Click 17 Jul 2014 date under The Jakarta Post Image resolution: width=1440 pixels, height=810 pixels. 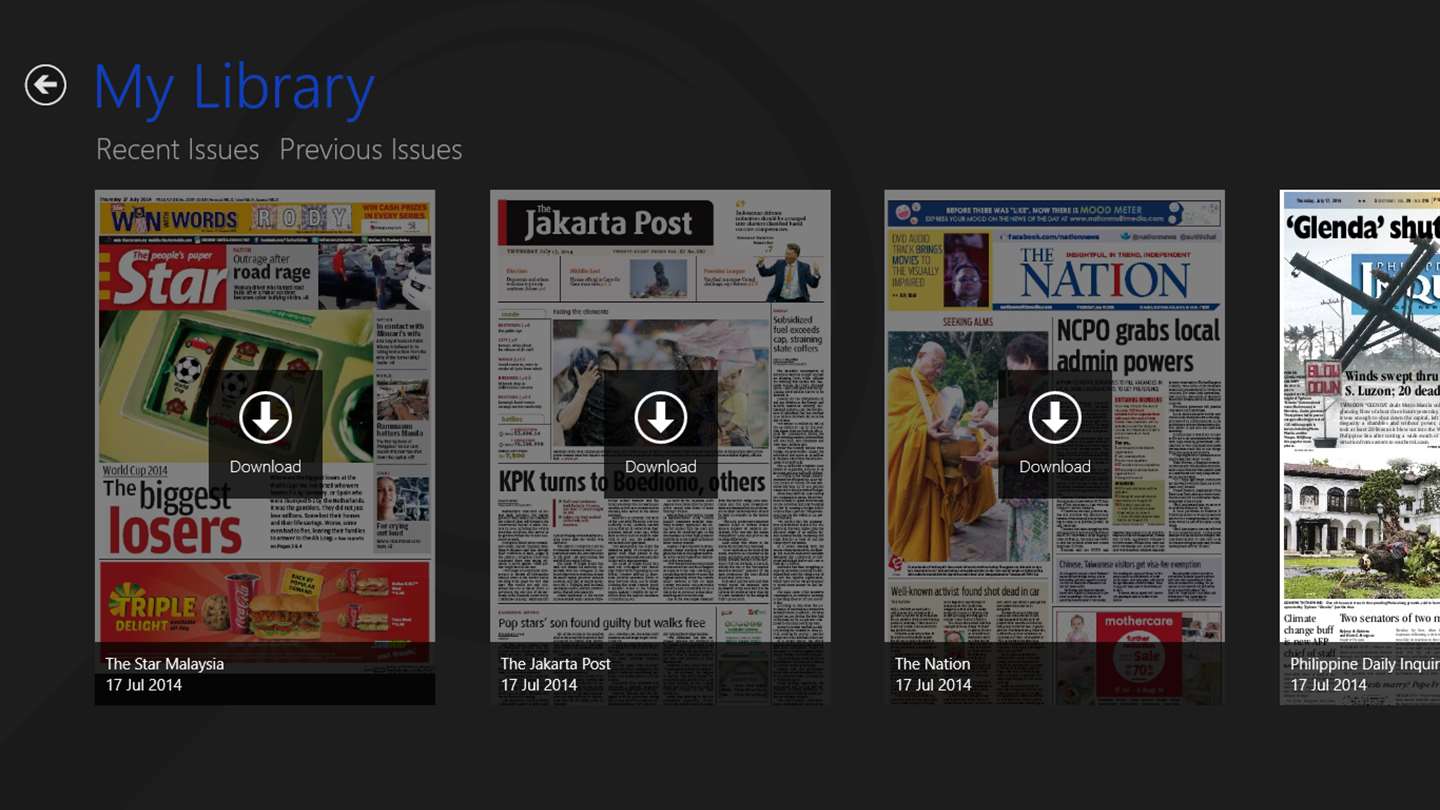click(x=539, y=685)
